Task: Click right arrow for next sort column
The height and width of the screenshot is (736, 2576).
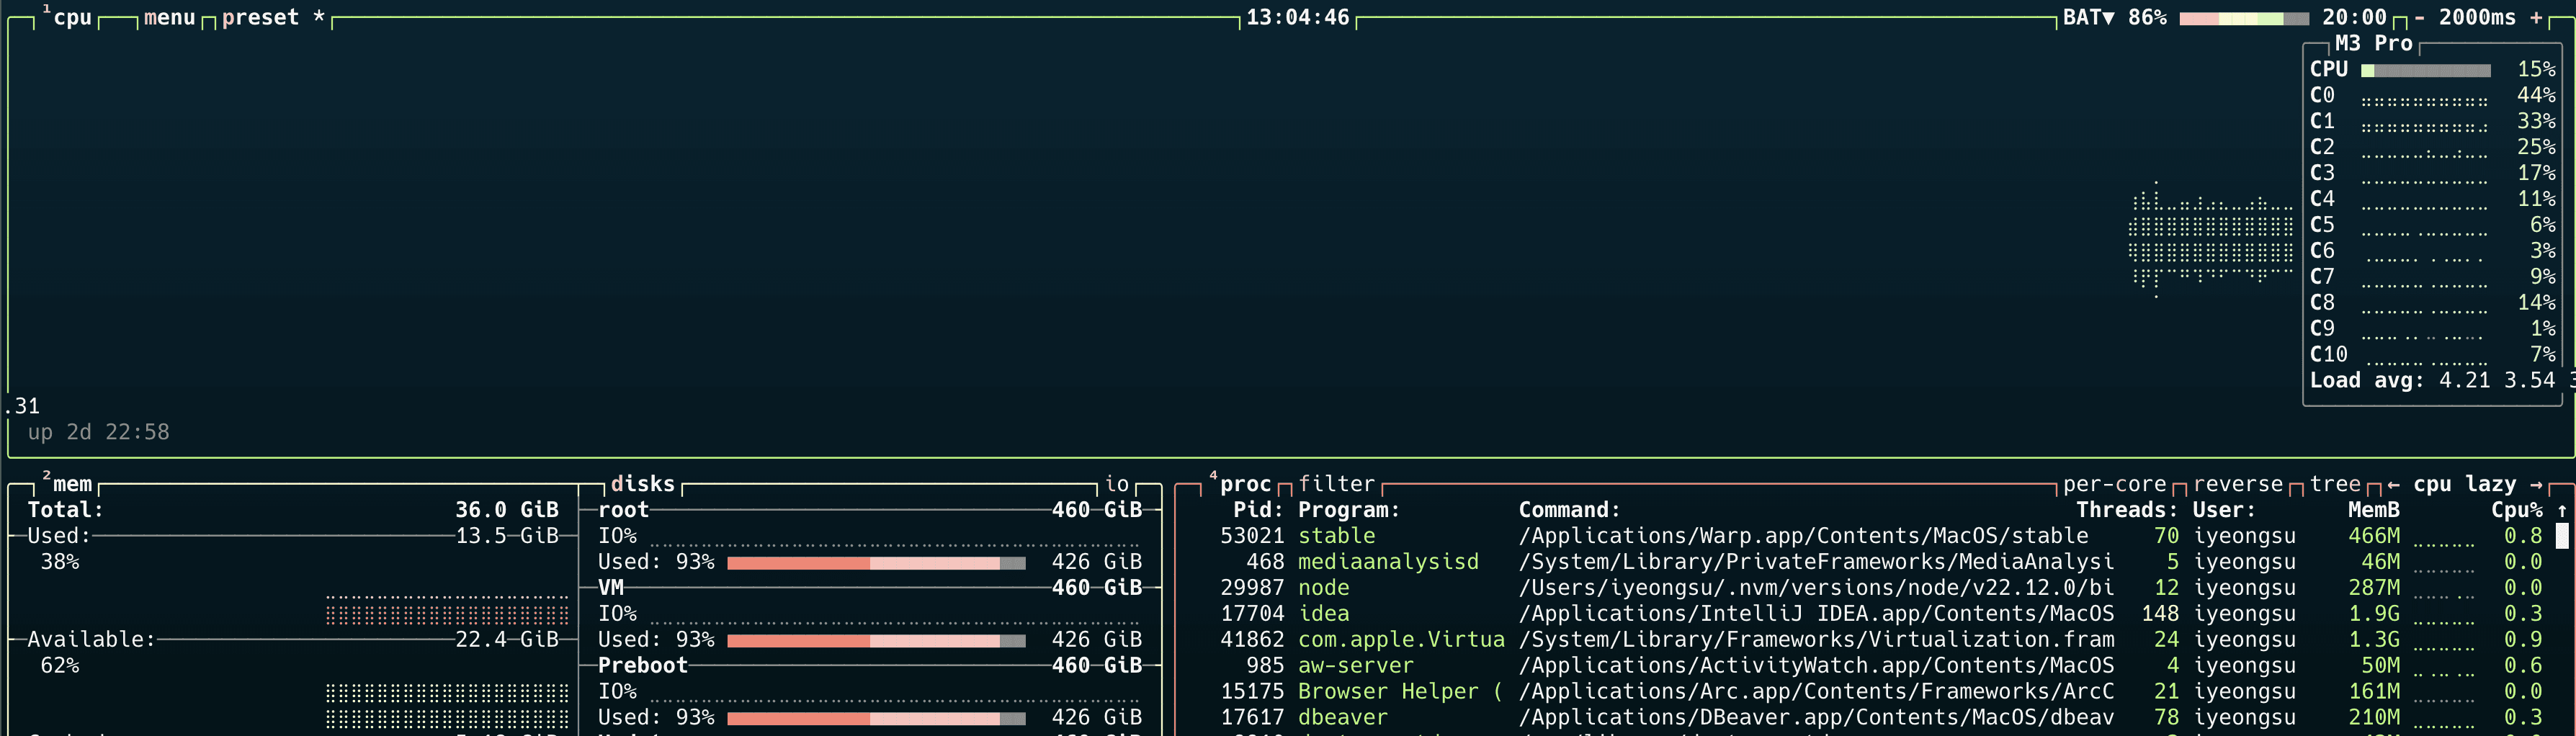Action: coord(2535,485)
